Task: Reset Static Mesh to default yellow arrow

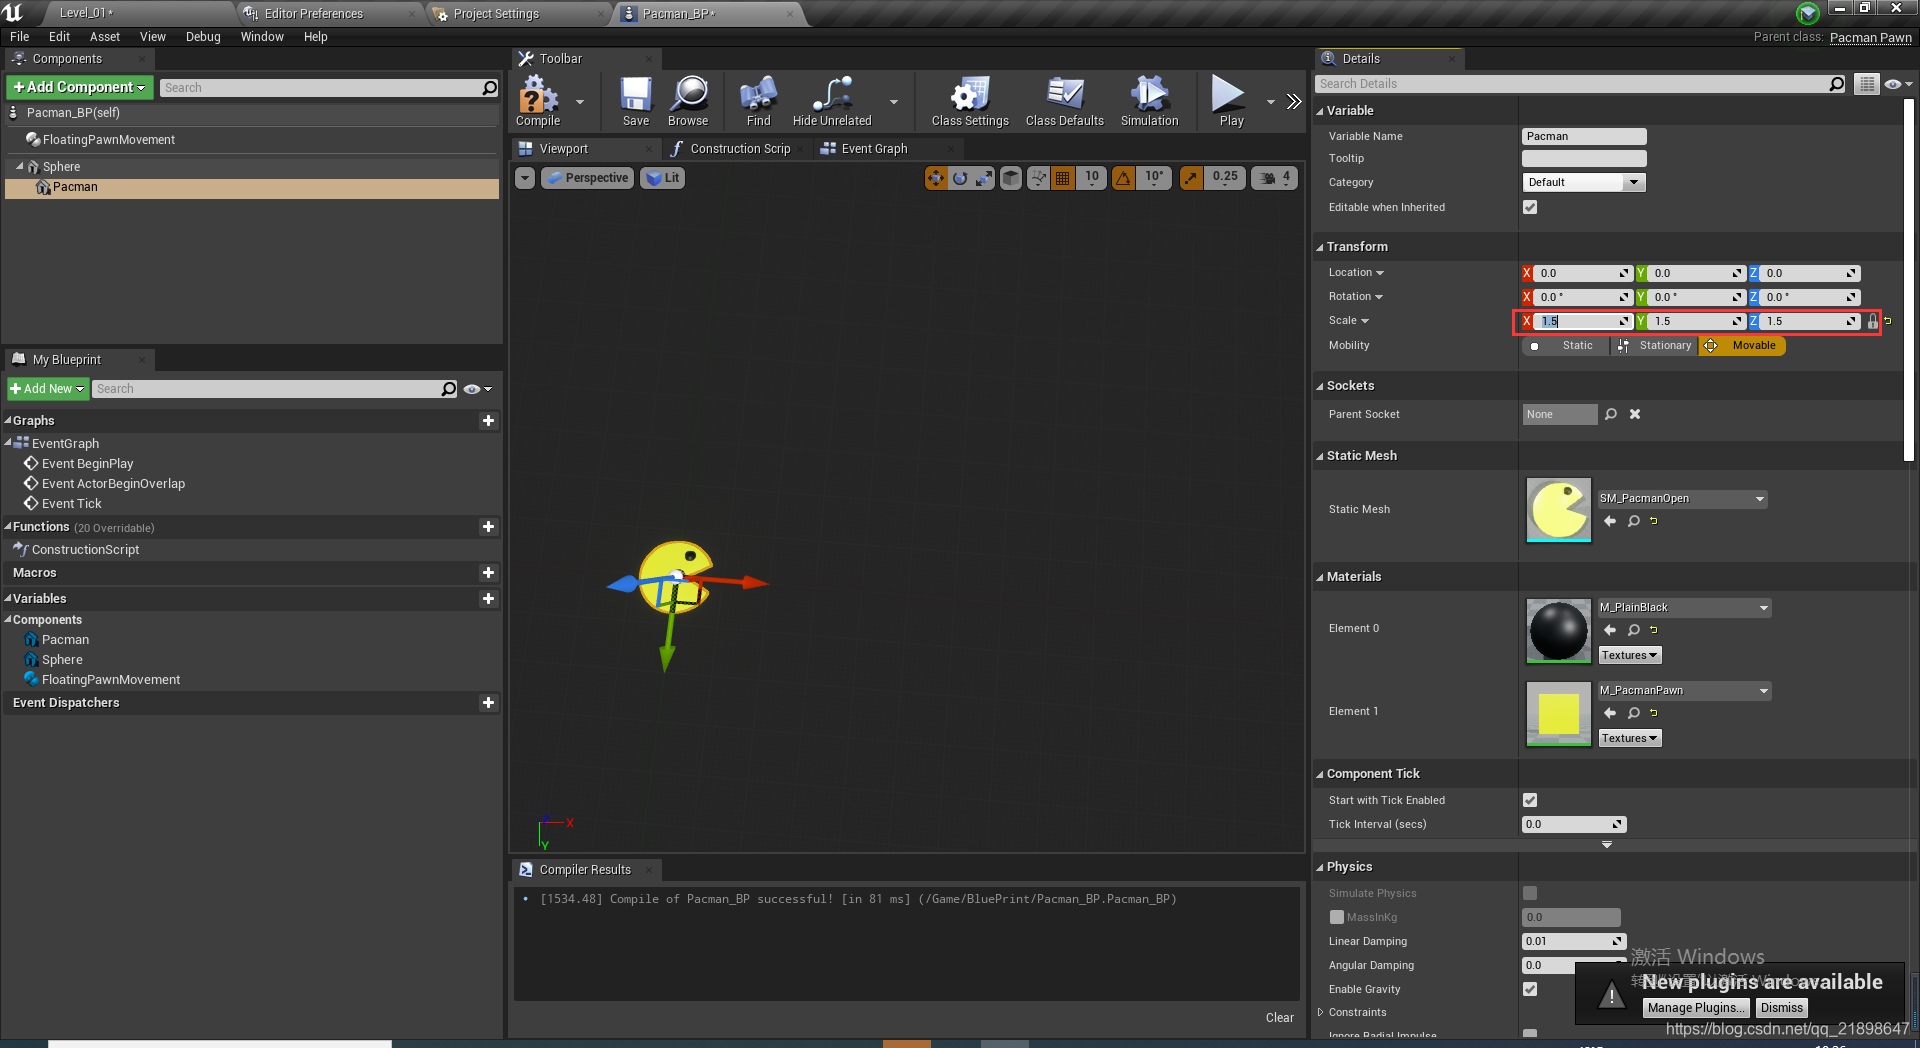Action: tap(1654, 521)
